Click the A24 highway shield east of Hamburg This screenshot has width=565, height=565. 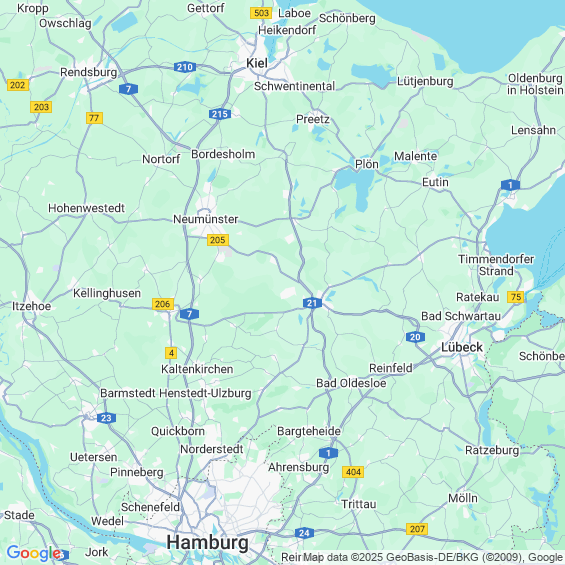pyautogui.click(x=304, y=533)
